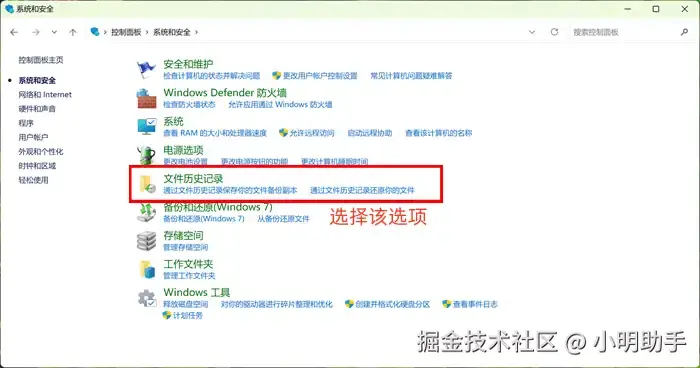700x368 pixels.
Task: Open the 存储空间 disk stack icon
Action: click(x=146, y=241)
